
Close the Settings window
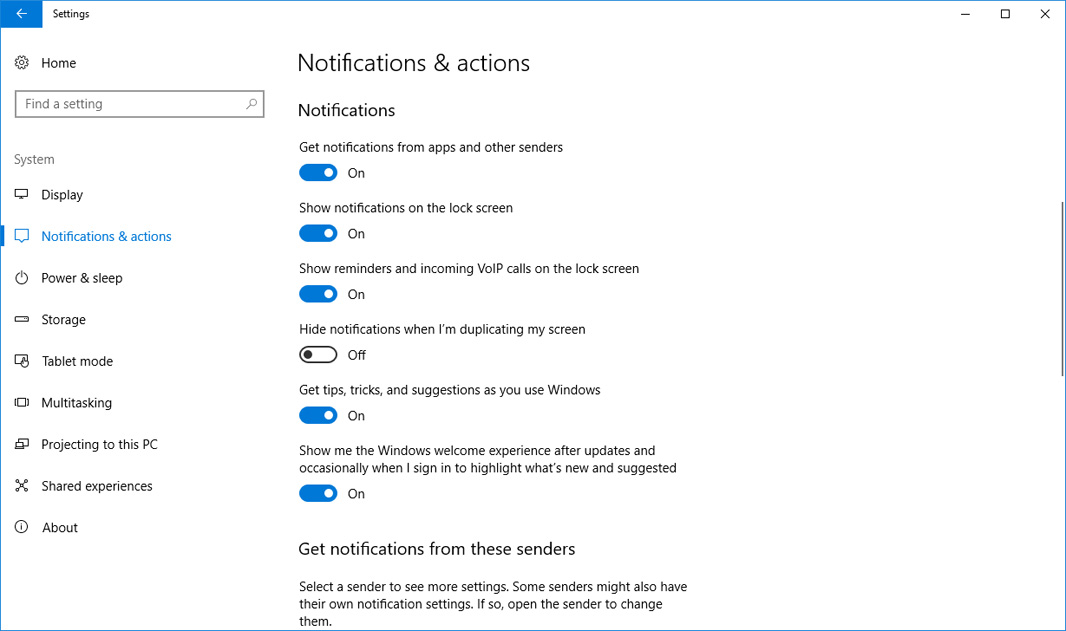tap(1045, 14)
